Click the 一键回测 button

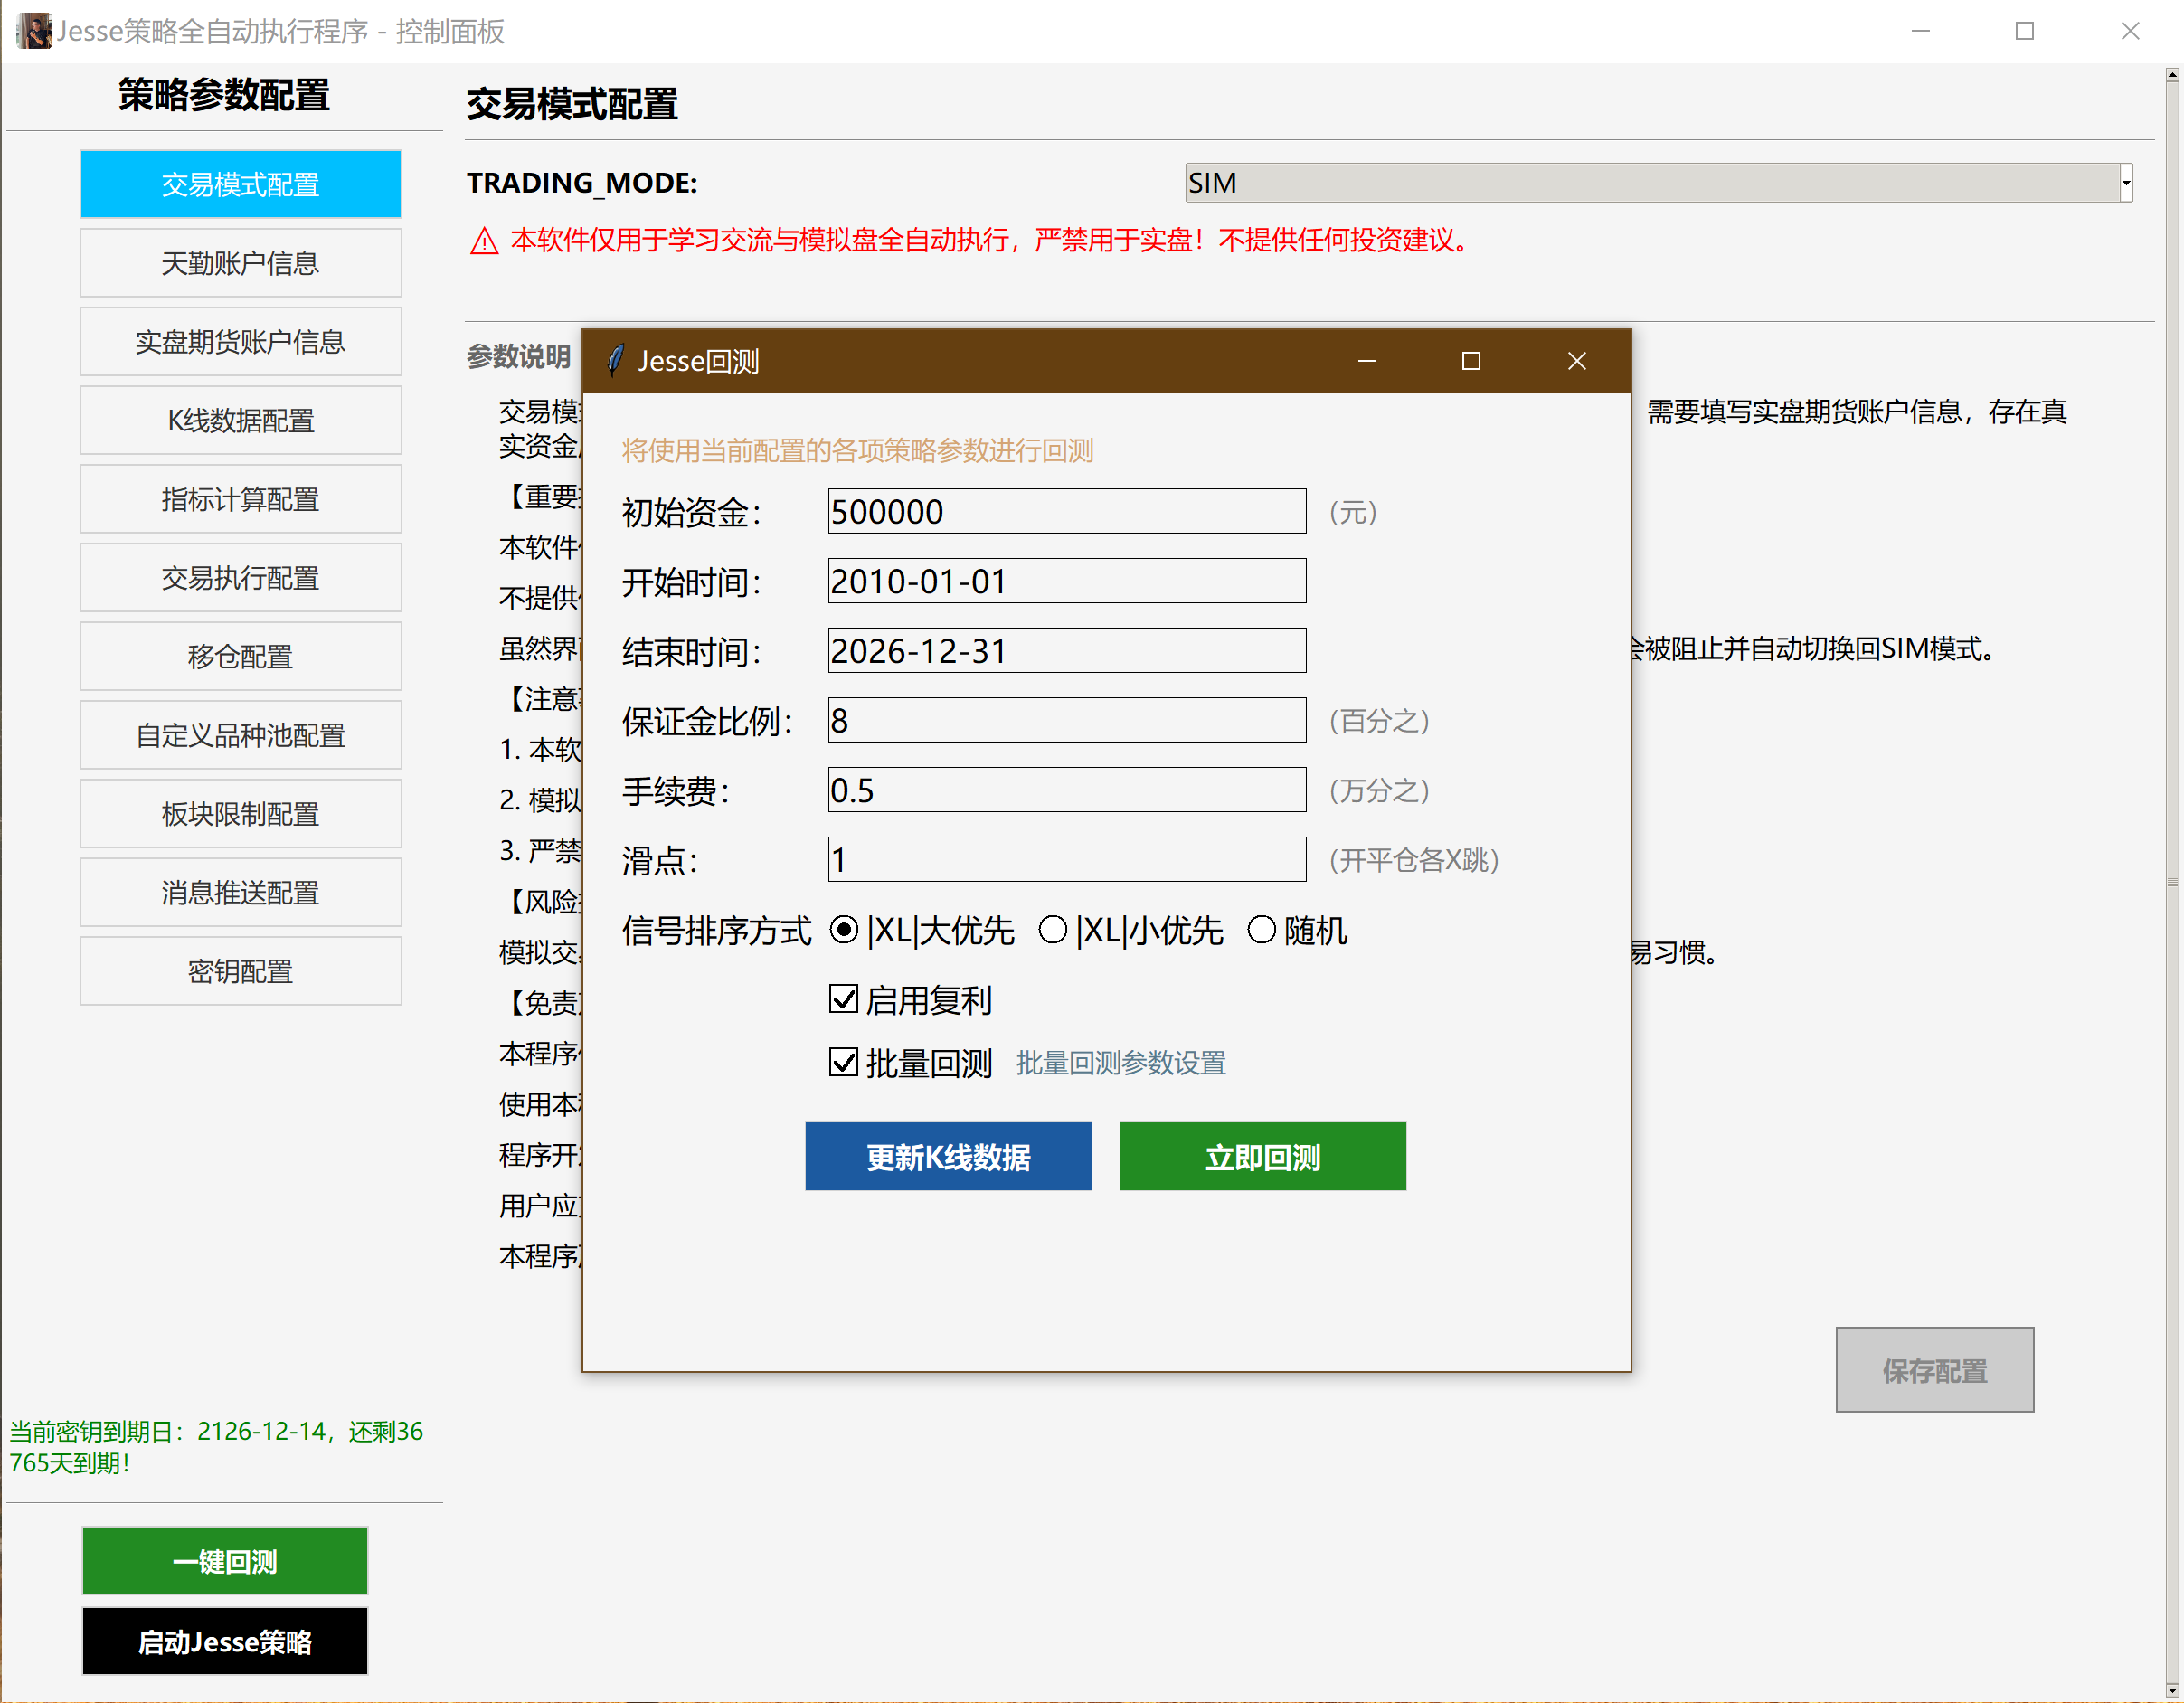224,1559
